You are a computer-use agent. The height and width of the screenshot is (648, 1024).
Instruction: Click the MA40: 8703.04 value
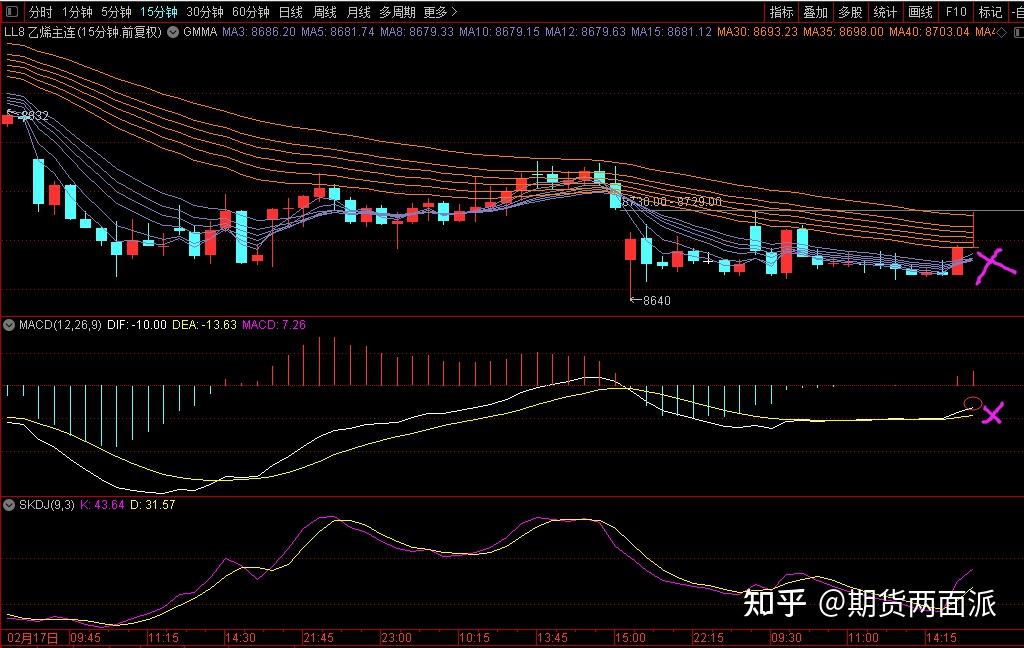click(929, 31)
